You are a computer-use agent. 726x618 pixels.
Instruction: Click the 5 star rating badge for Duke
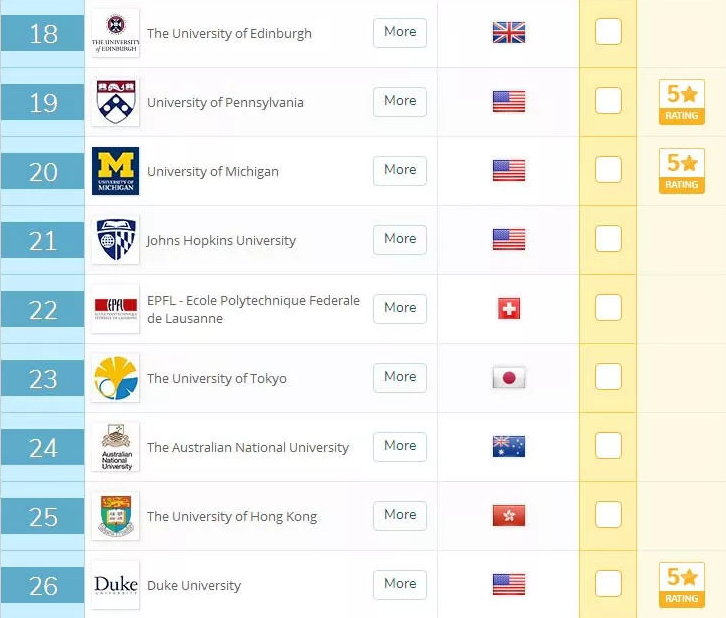coord(682,585)
